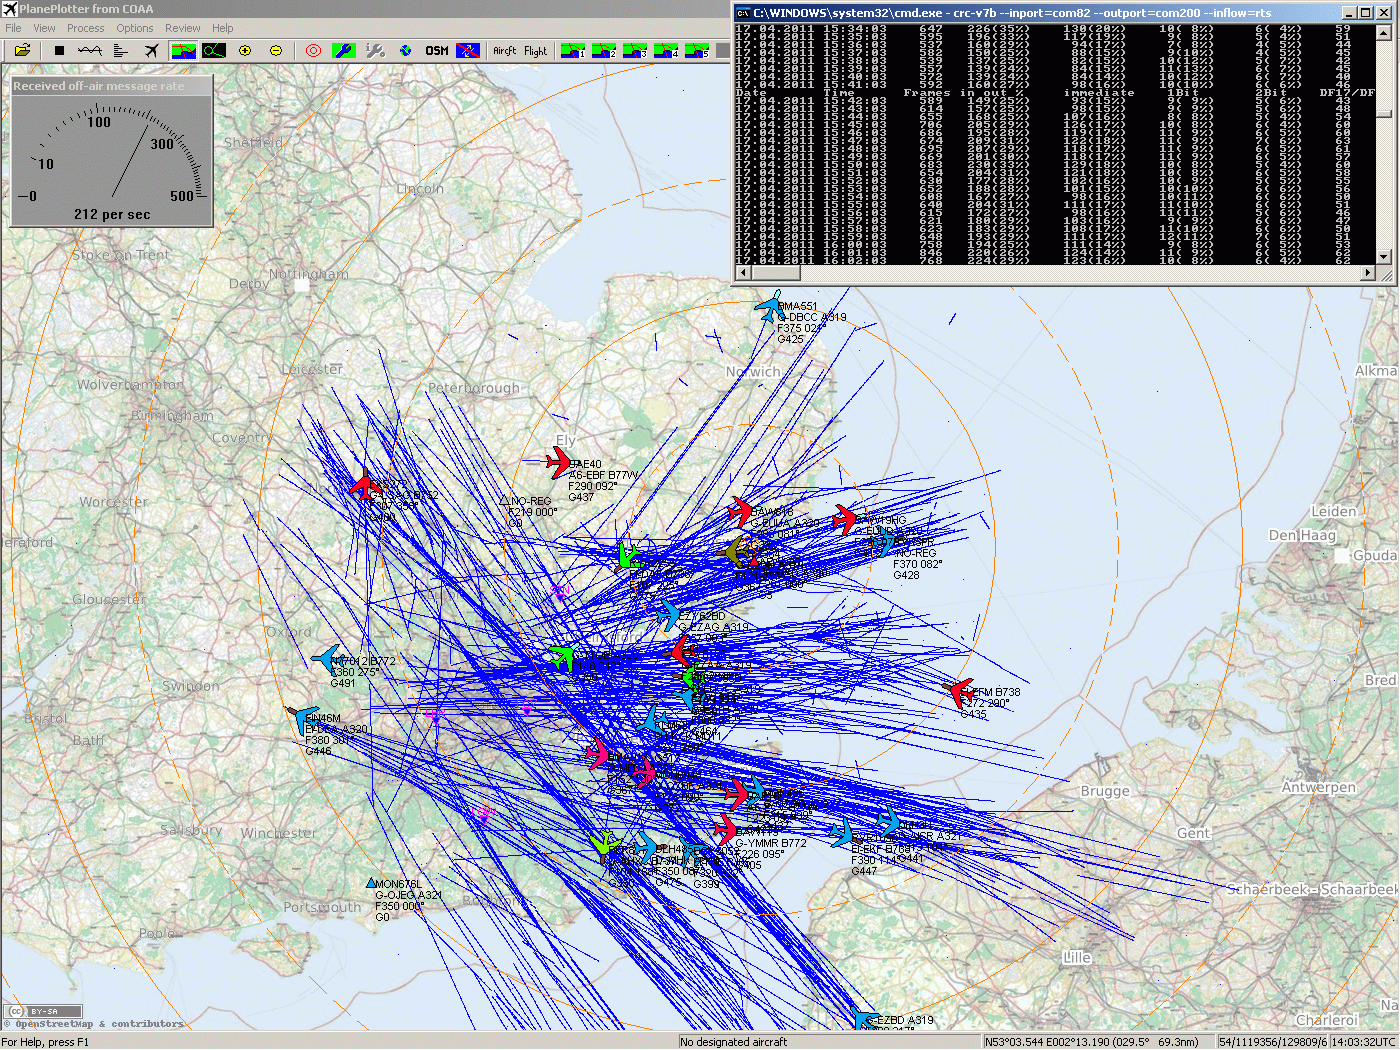Click the 212 per sec gauge reading
The height and width of the screenshot is (1050, 1400).
pyautogui.click(x=112, y=214)
